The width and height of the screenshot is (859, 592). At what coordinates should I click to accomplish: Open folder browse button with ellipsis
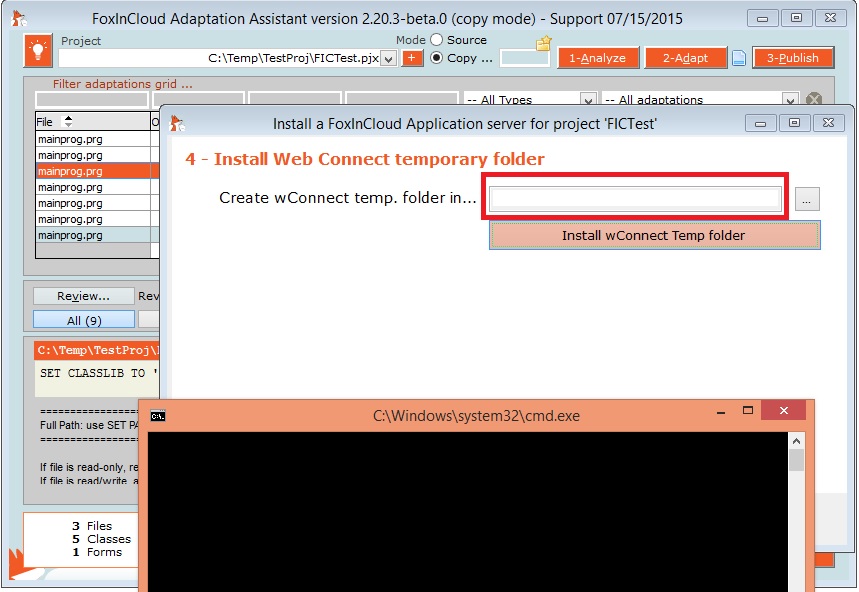808,199
